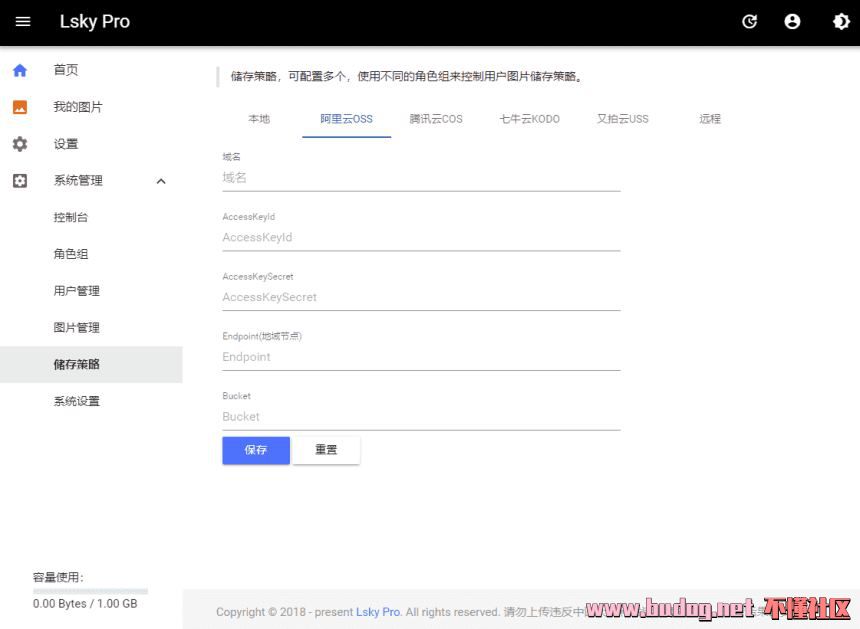Click the orange My Images icon
This screenshot has width=860, height=629.
click(20, 107)
